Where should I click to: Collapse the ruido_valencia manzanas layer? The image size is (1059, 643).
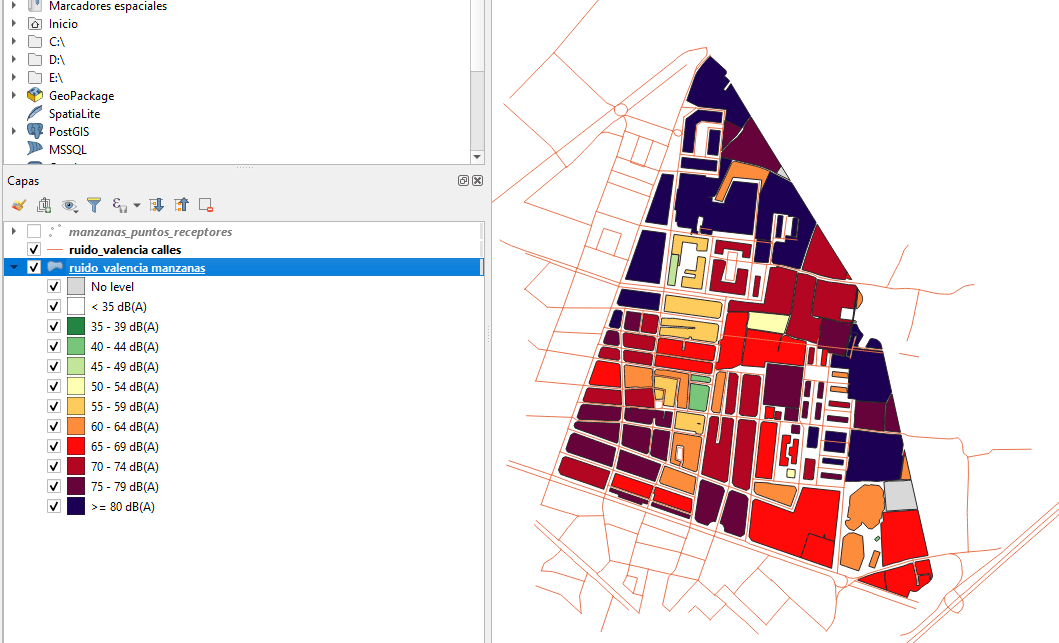point(13,267)
